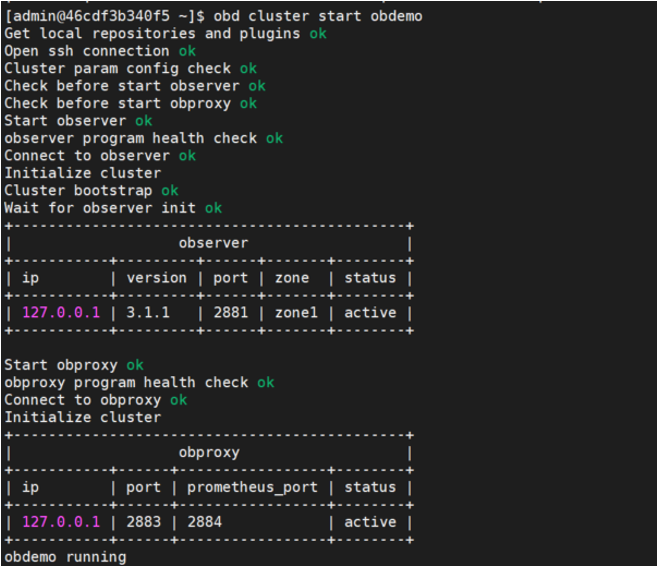Click the obproxy table active status

pyautogui.click(x=370, y=522)
